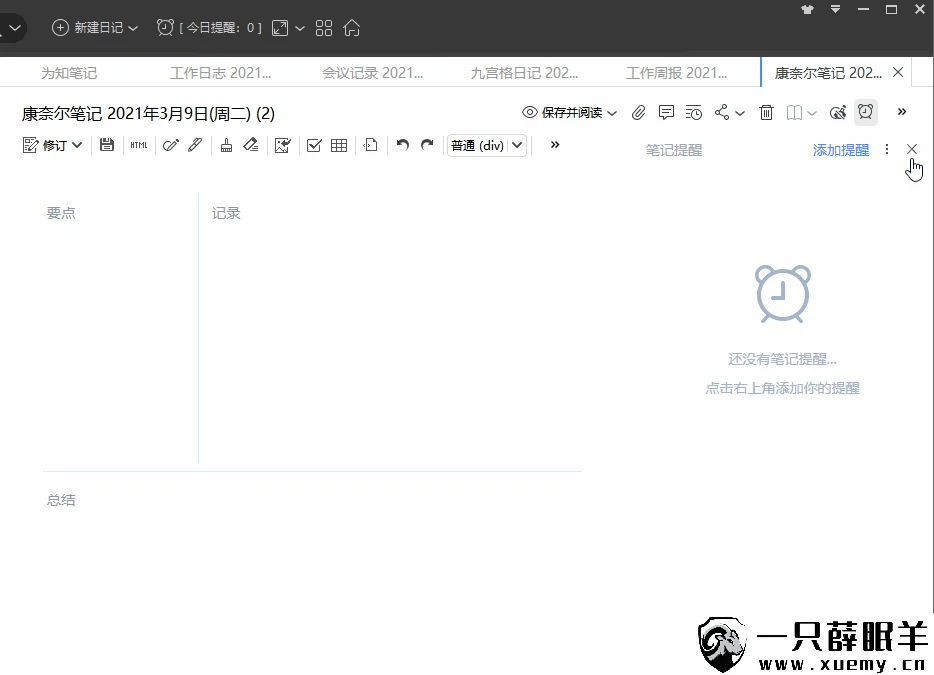This screenshot has height=675, width=934.
Task: Expand the share options arrow
Action: tap(740, 113)
